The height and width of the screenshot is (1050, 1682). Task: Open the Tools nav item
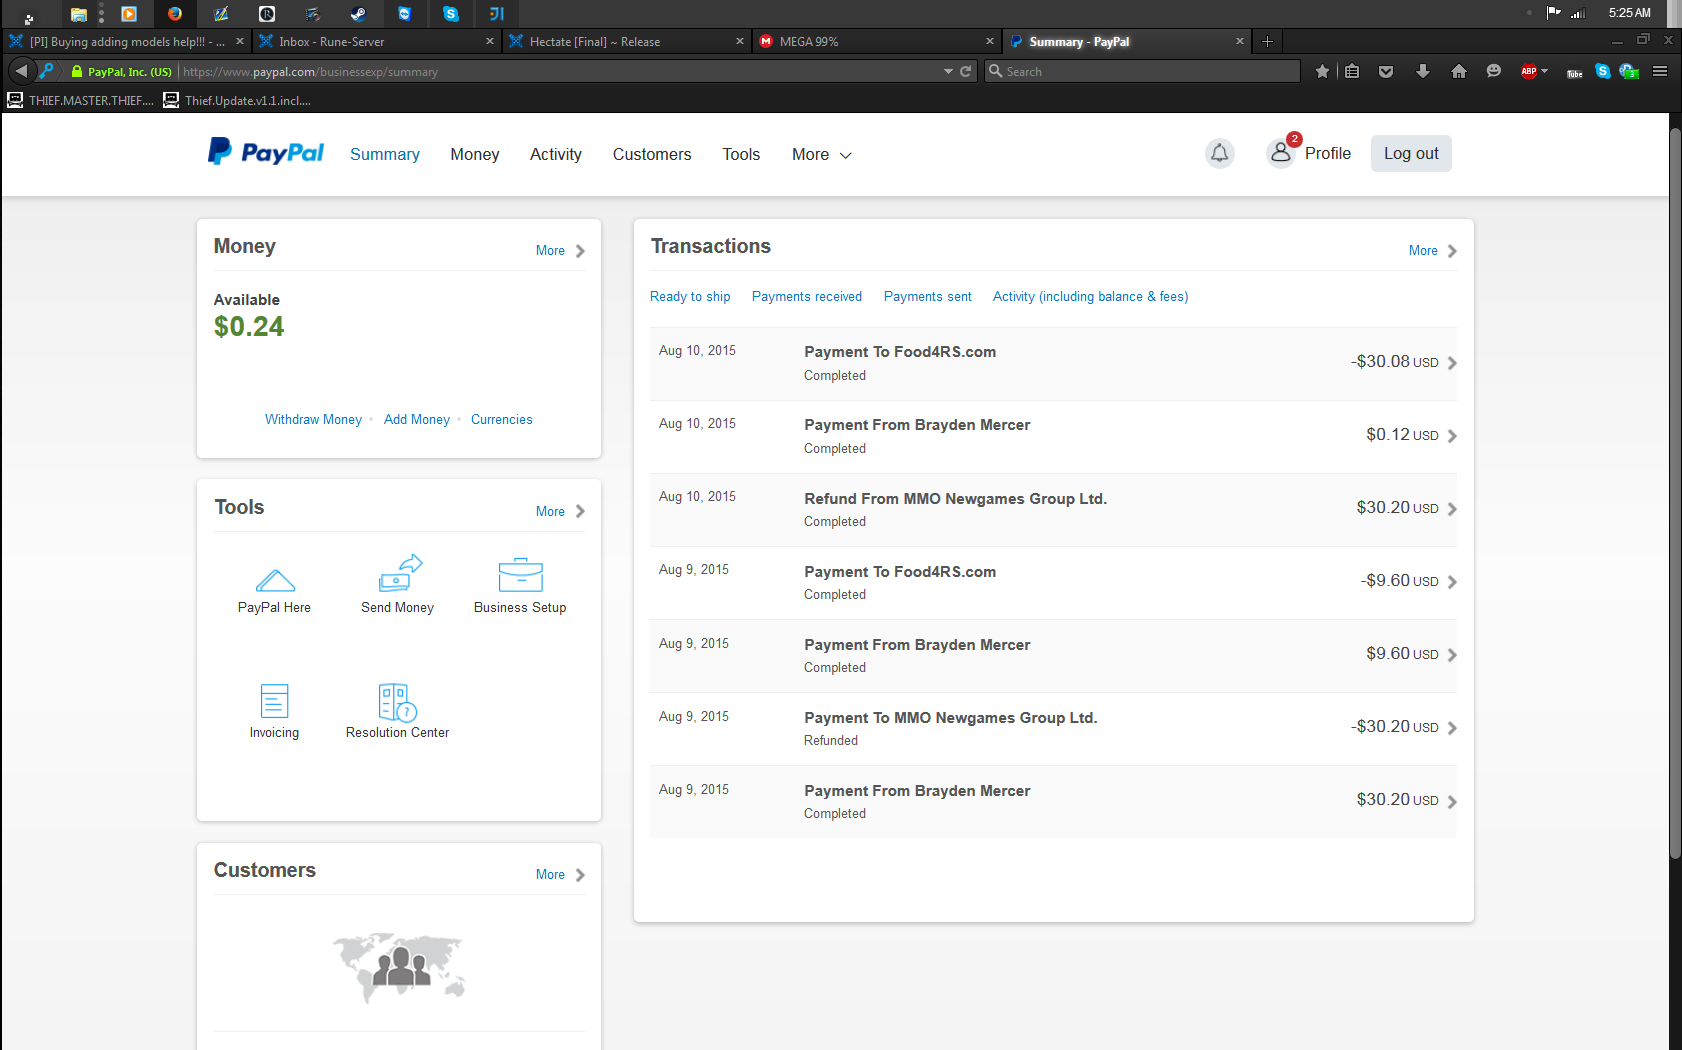(741, 154)
